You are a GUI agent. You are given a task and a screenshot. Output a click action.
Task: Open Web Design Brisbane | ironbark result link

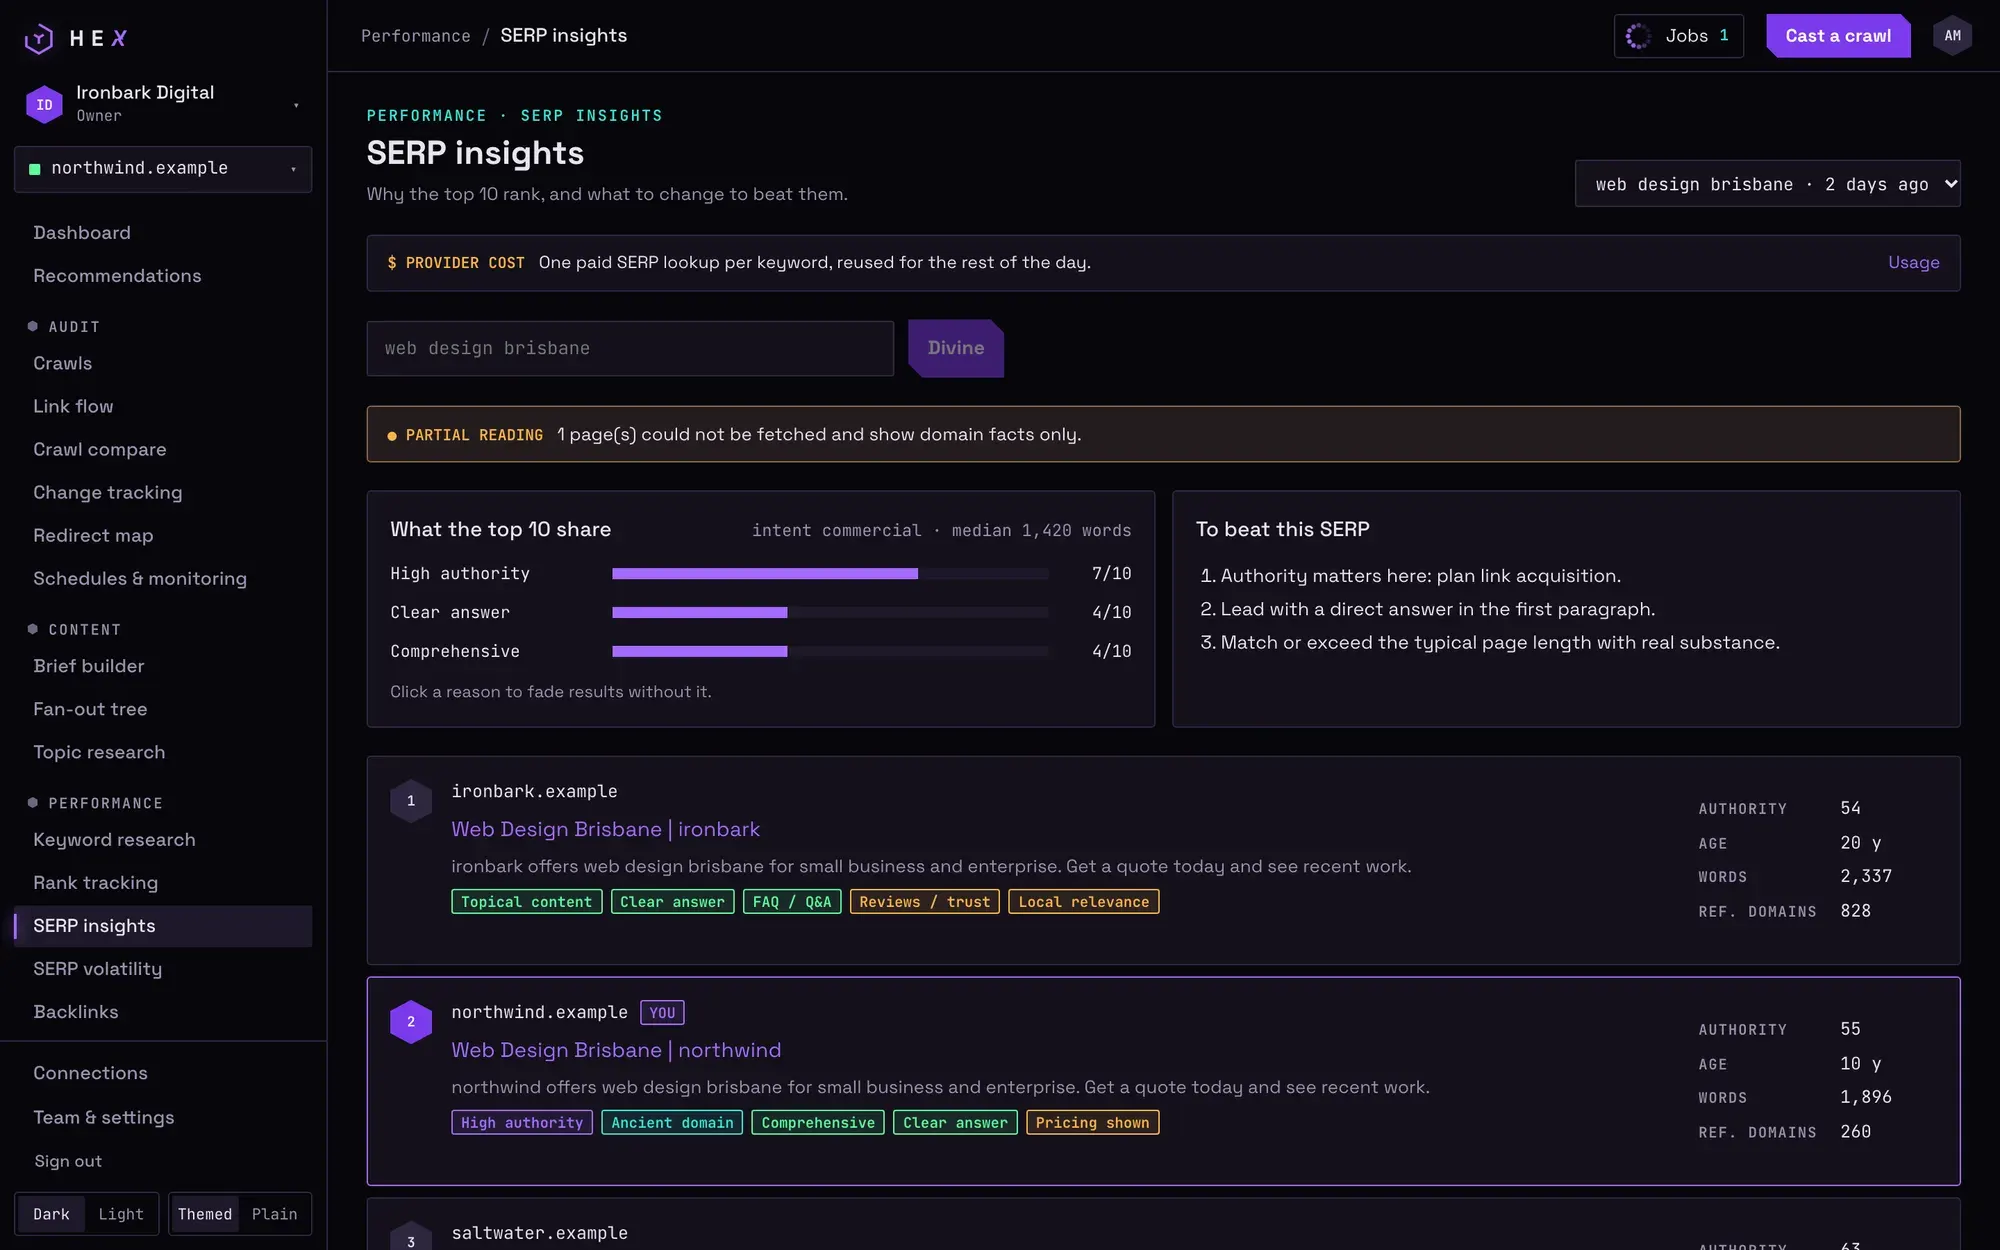605,829
